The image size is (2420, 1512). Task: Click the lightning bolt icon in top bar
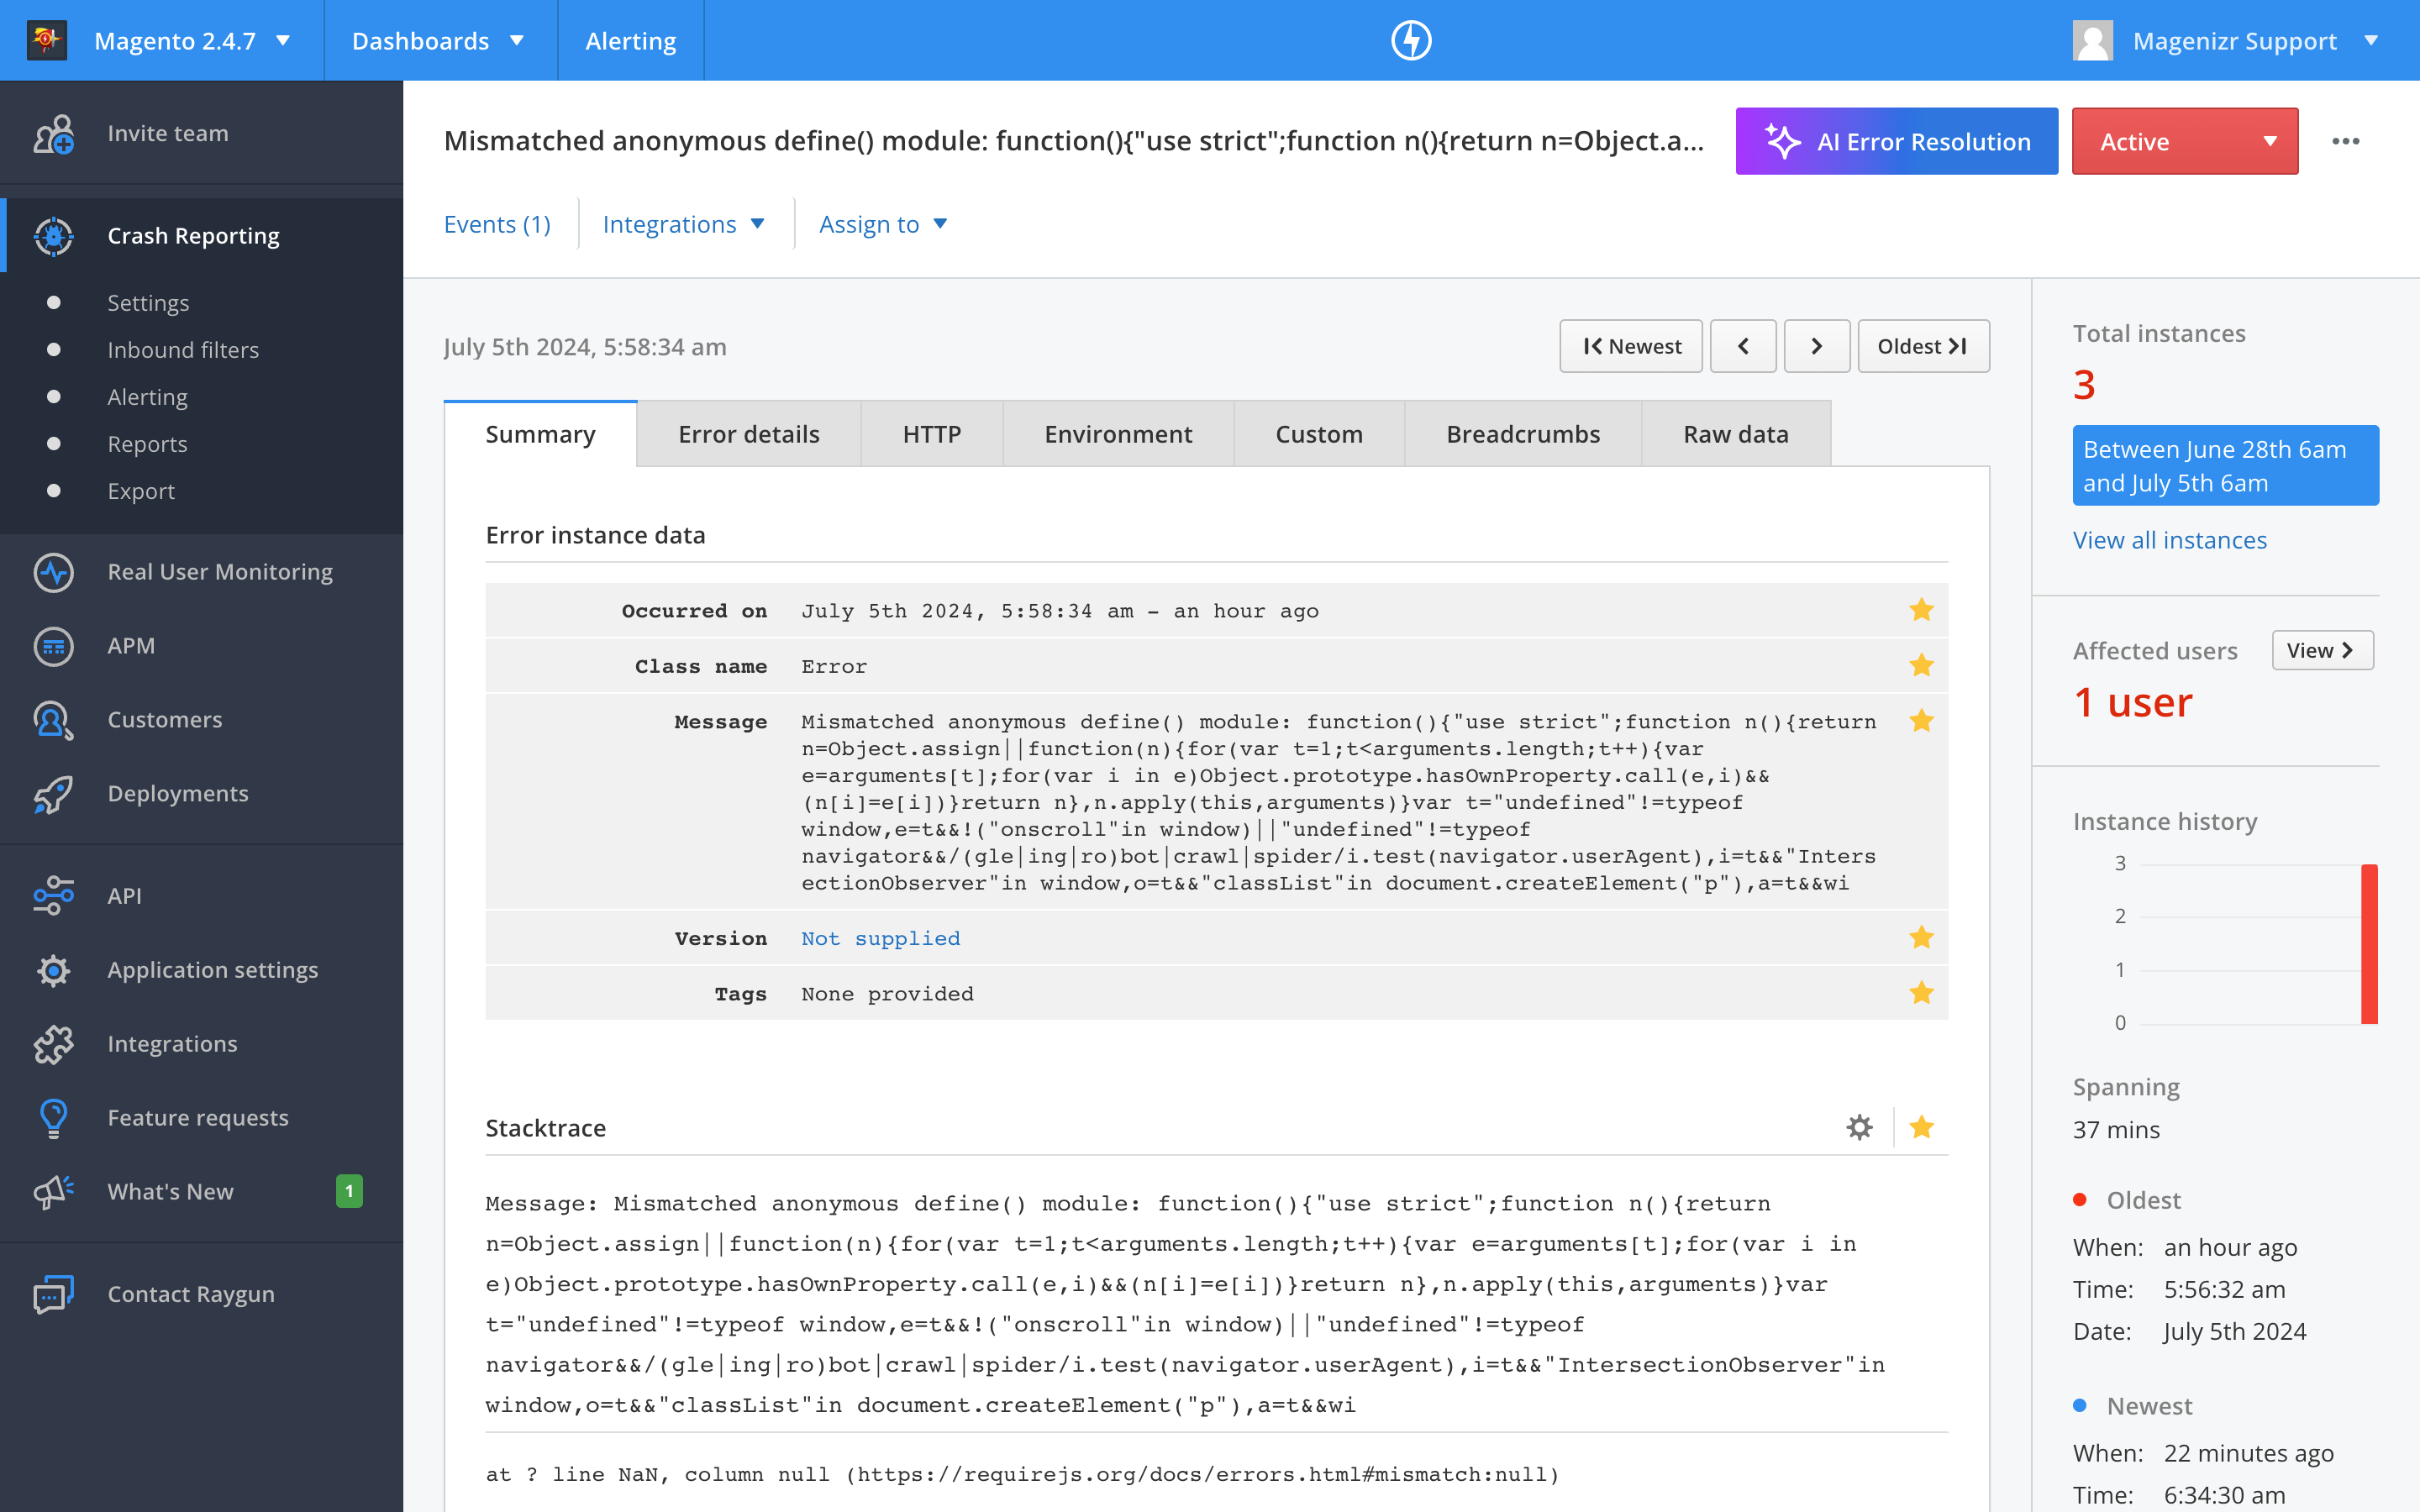[1411, 41]
